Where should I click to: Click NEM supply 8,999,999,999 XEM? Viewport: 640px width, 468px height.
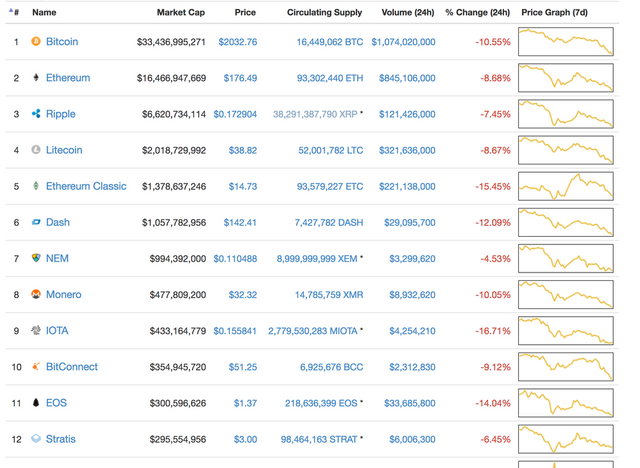[317, 259]
